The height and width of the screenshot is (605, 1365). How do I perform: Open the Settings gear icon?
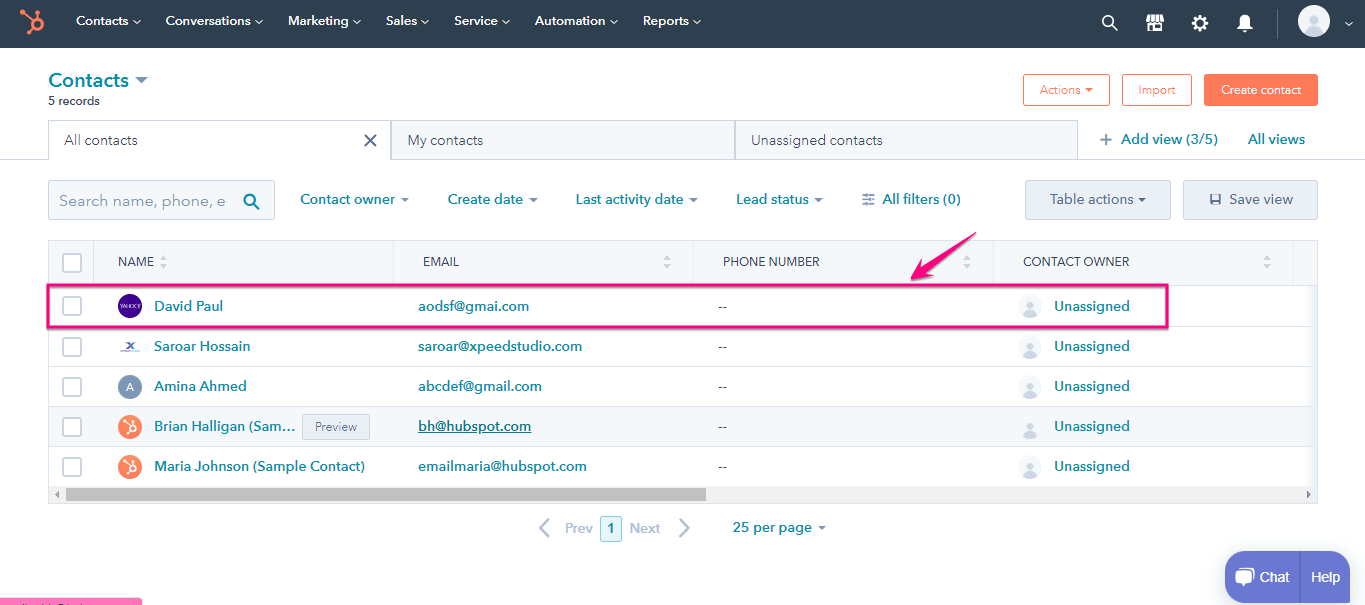(1200, 22)
